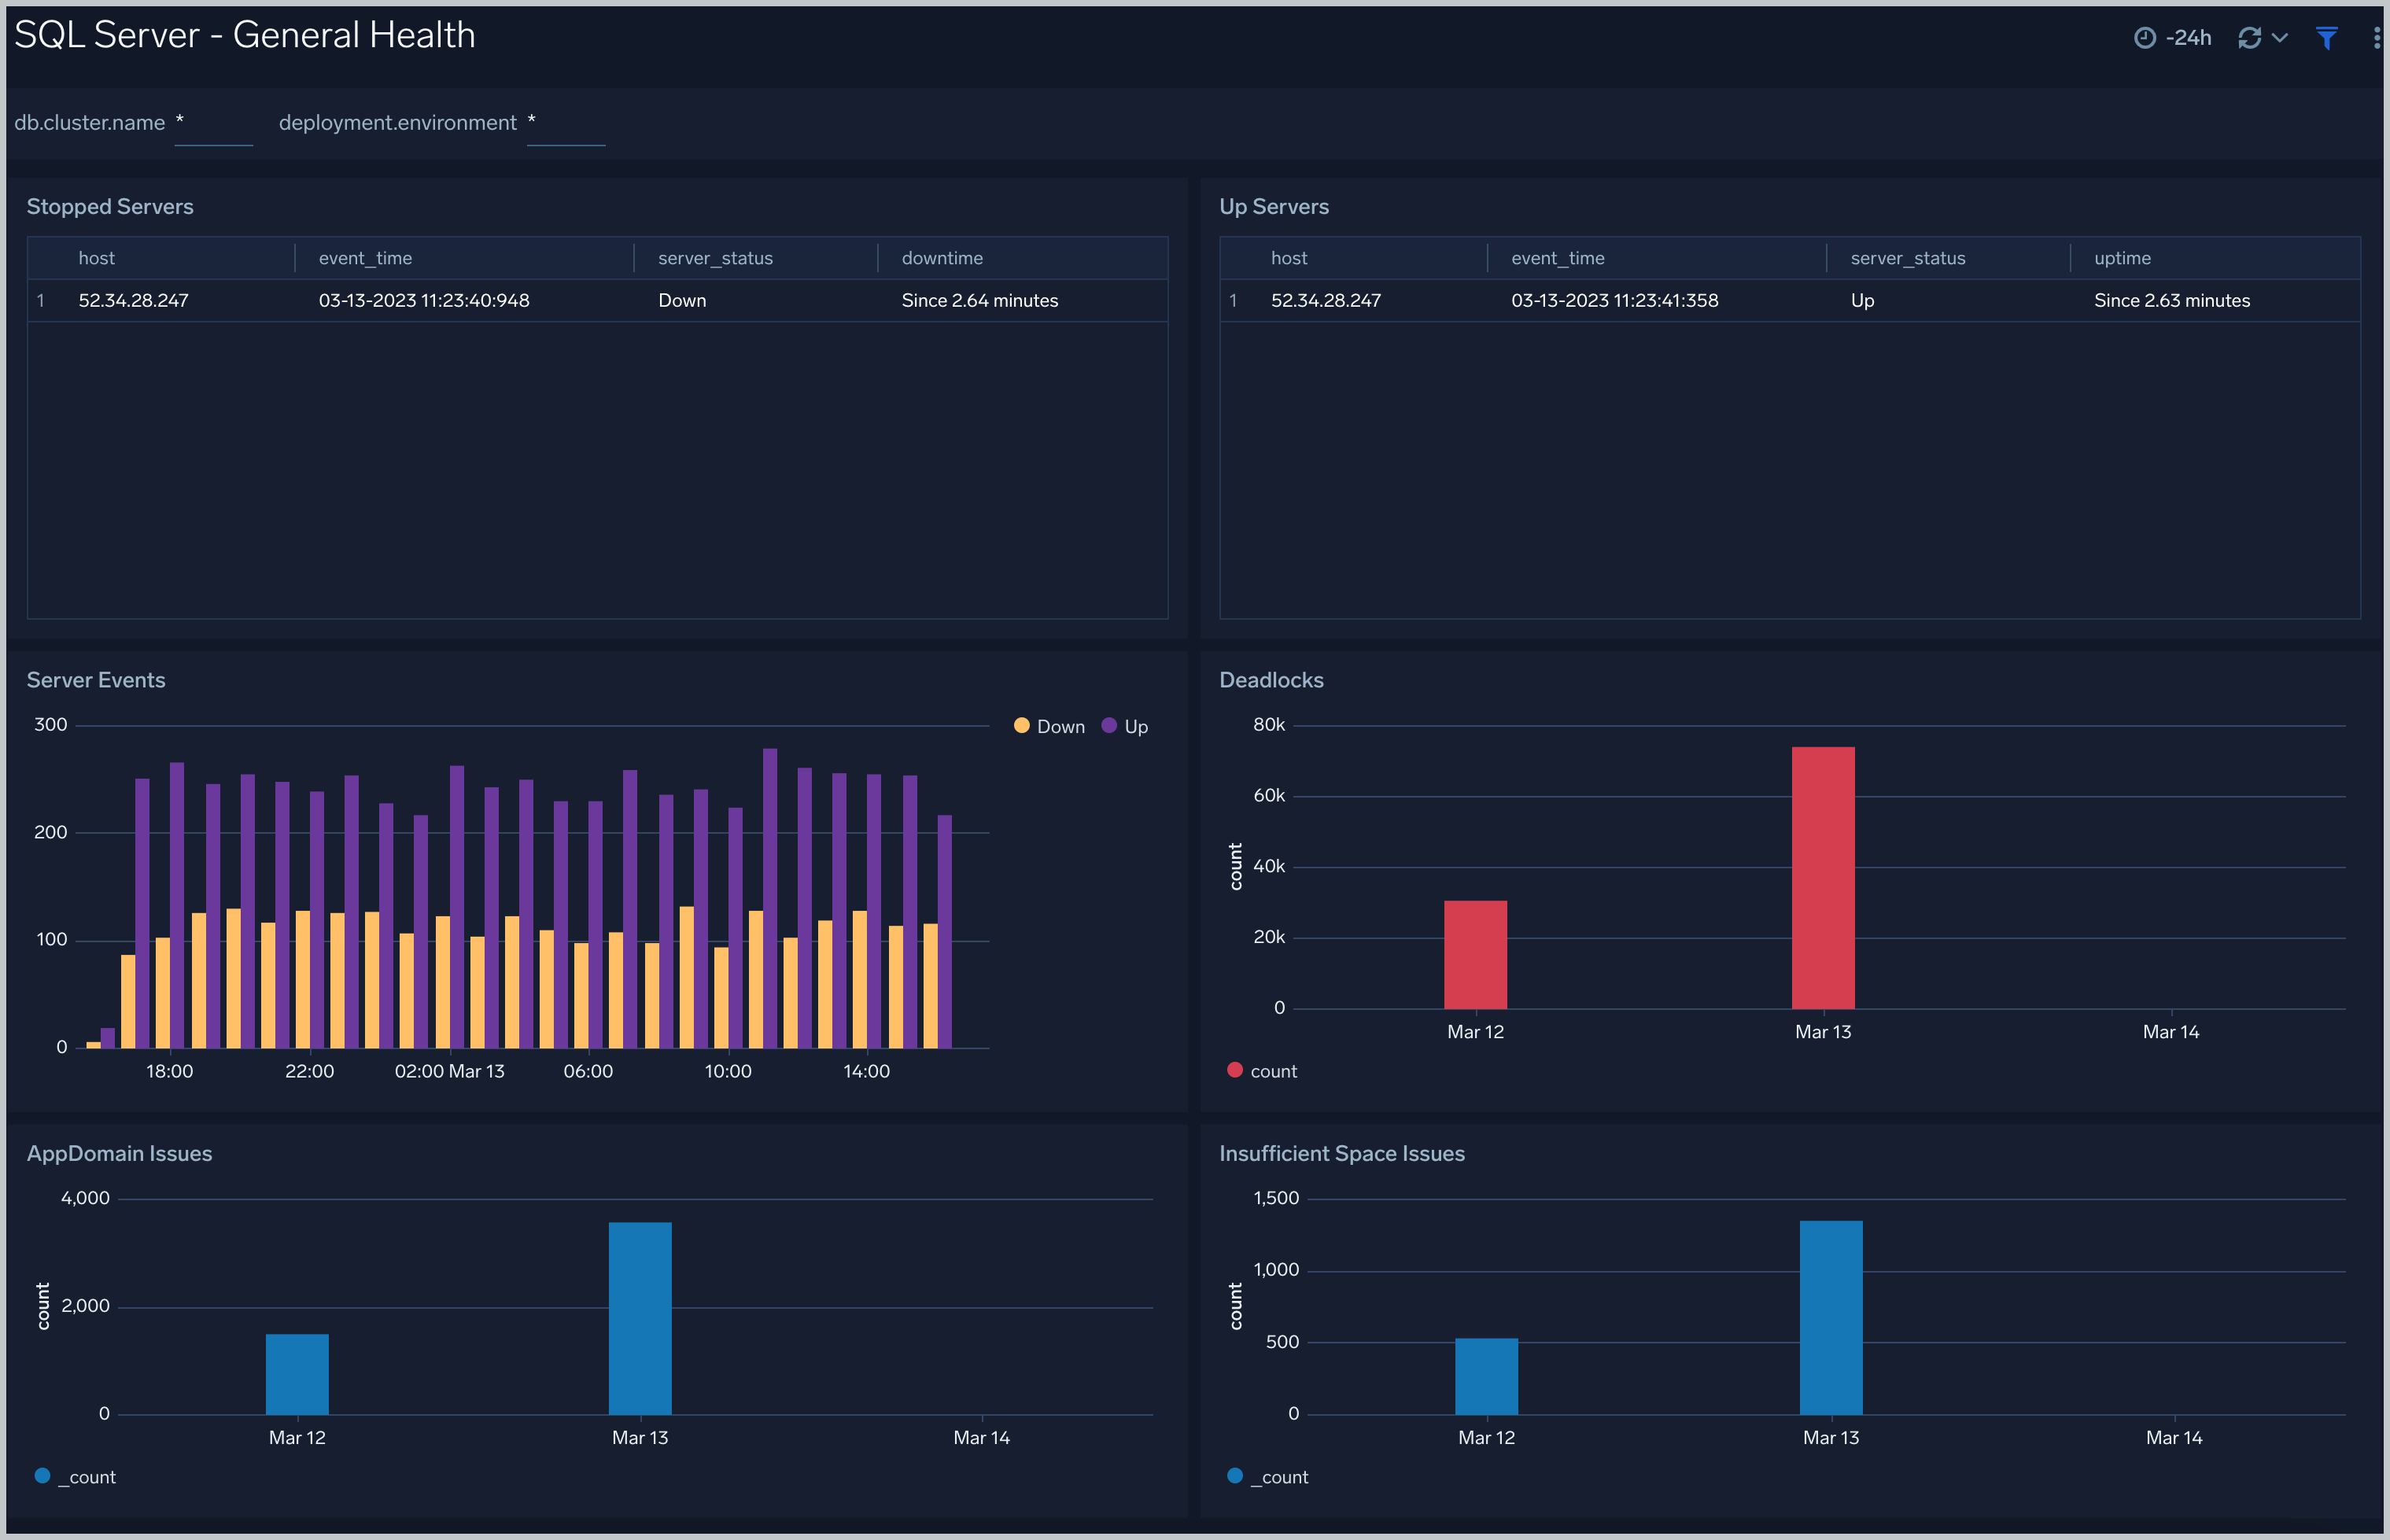Screen dimensions: 2390x1540
Task: Click the Mar 13 Deadlocks bar
Action: click(1822, 878)
